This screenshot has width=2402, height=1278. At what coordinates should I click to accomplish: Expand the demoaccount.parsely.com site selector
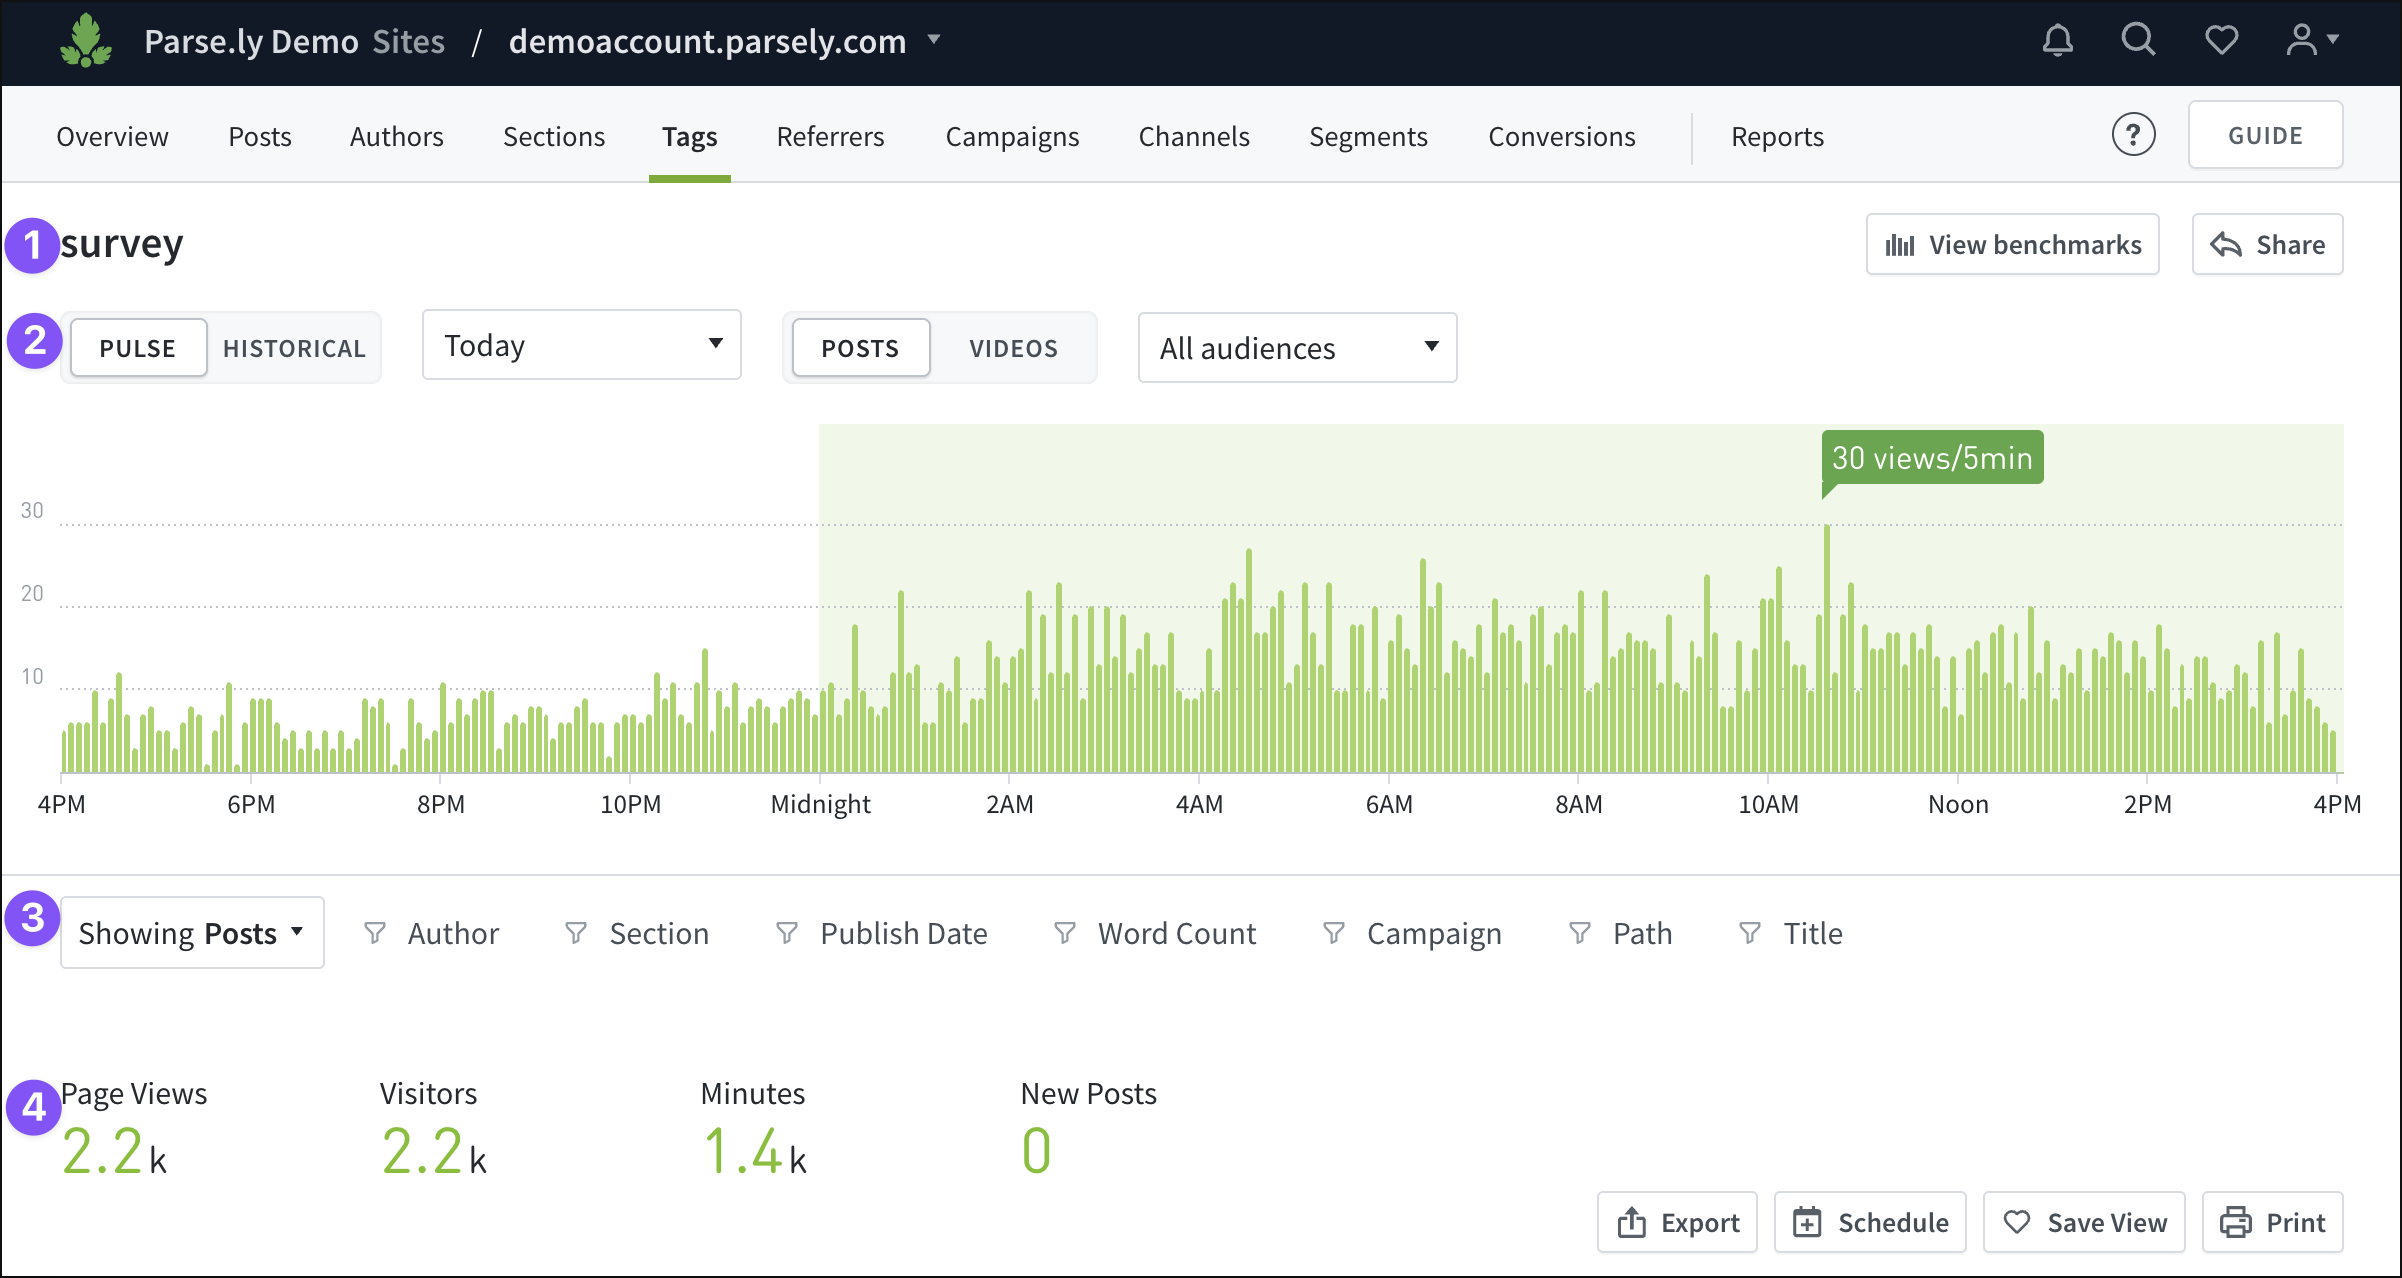pos(725,41)
